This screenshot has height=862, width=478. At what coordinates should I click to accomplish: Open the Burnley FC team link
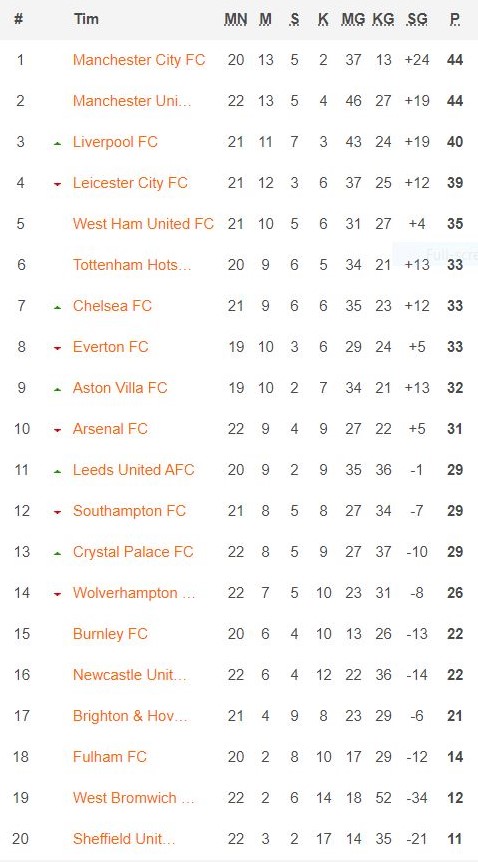point(110,634)
